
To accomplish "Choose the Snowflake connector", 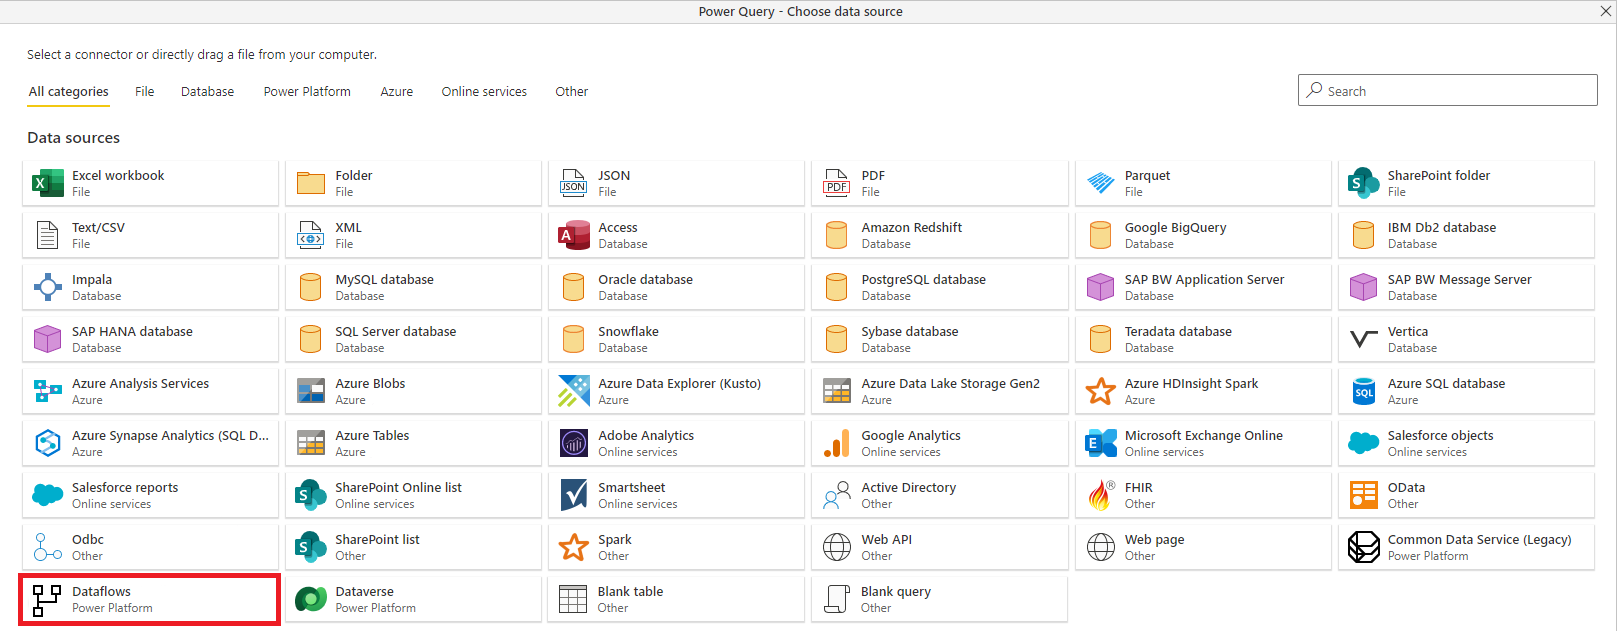I will coord(676,339).
